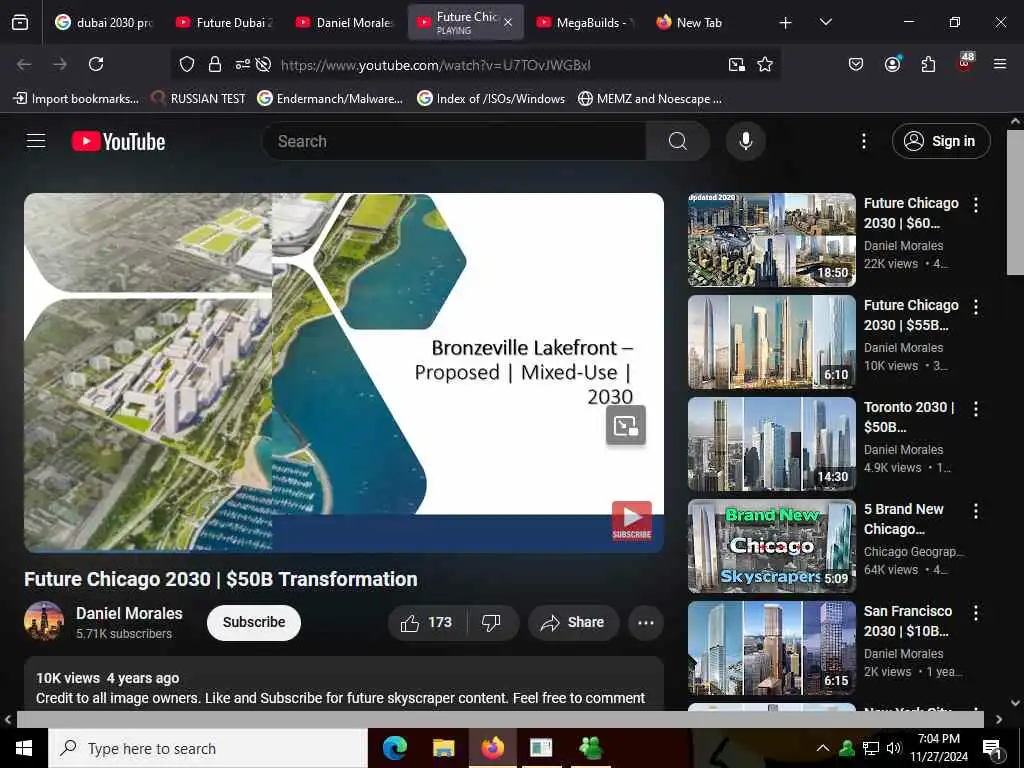Screen dimensions: 1024x768
Task: Open Future Chicago 2030 18:50 video thumbnail
Action: pos(771,240)
